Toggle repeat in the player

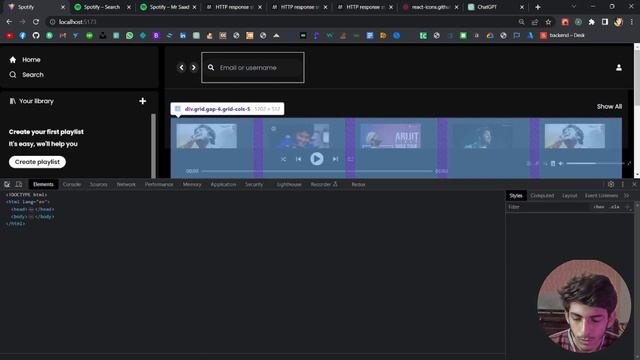coord(351,159)
